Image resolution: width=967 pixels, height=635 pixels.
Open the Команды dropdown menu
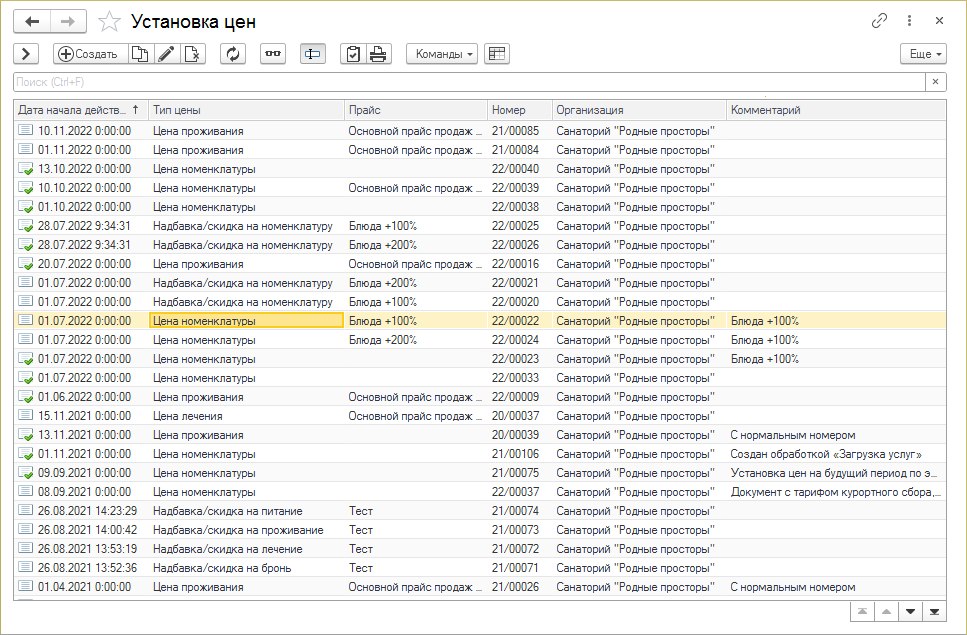tap(441, 54)
